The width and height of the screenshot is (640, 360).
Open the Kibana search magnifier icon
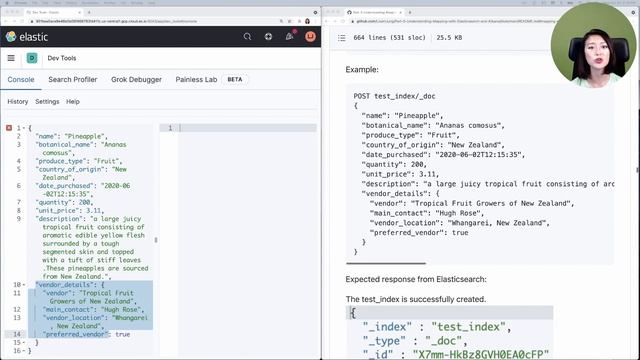[247, 37]
